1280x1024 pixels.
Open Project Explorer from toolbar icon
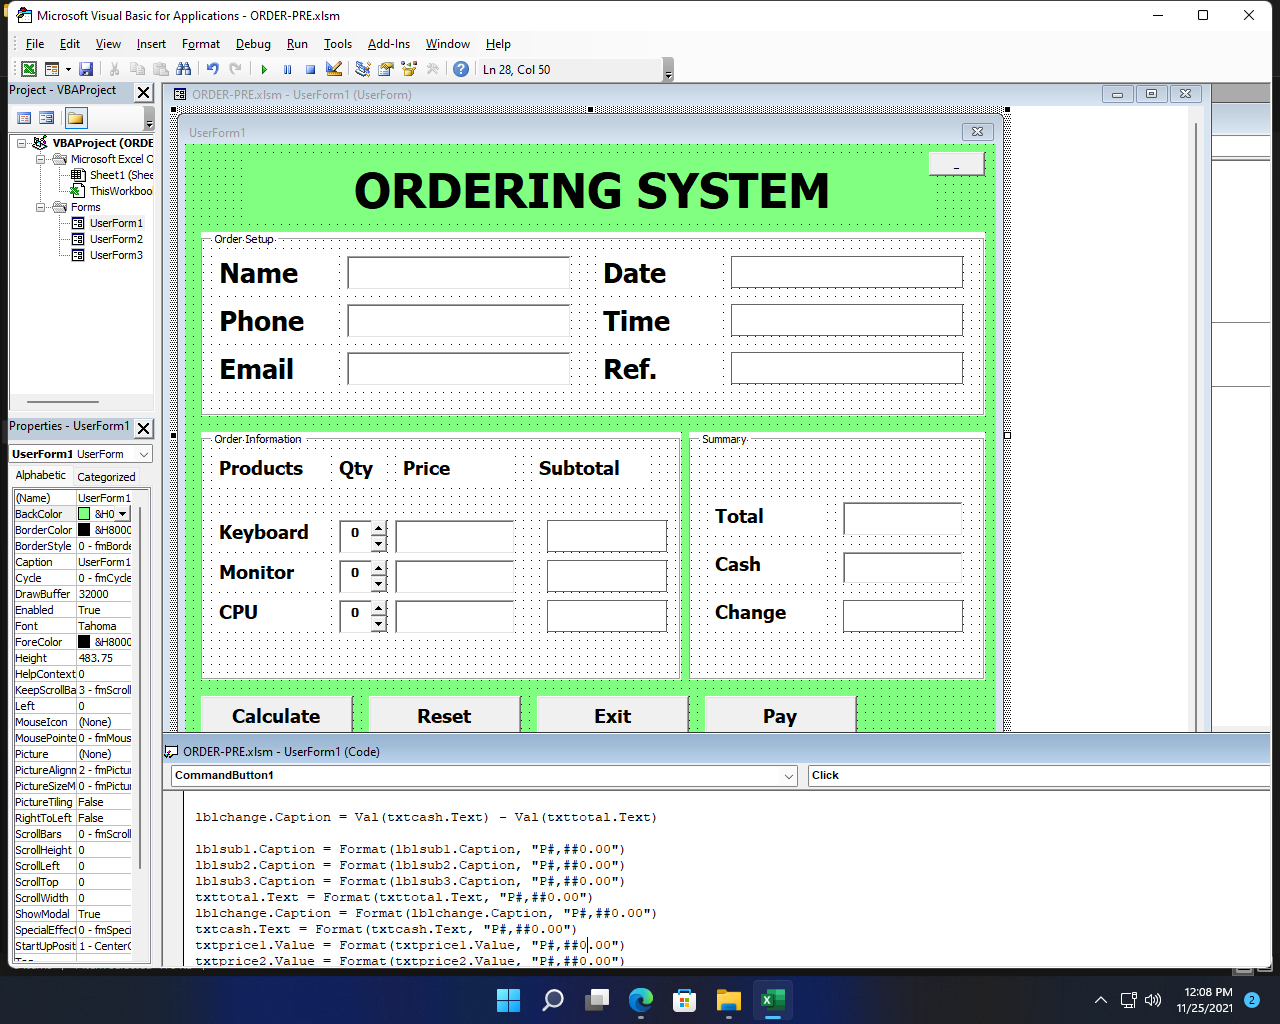pyautogui.click(x=363, y=69)
